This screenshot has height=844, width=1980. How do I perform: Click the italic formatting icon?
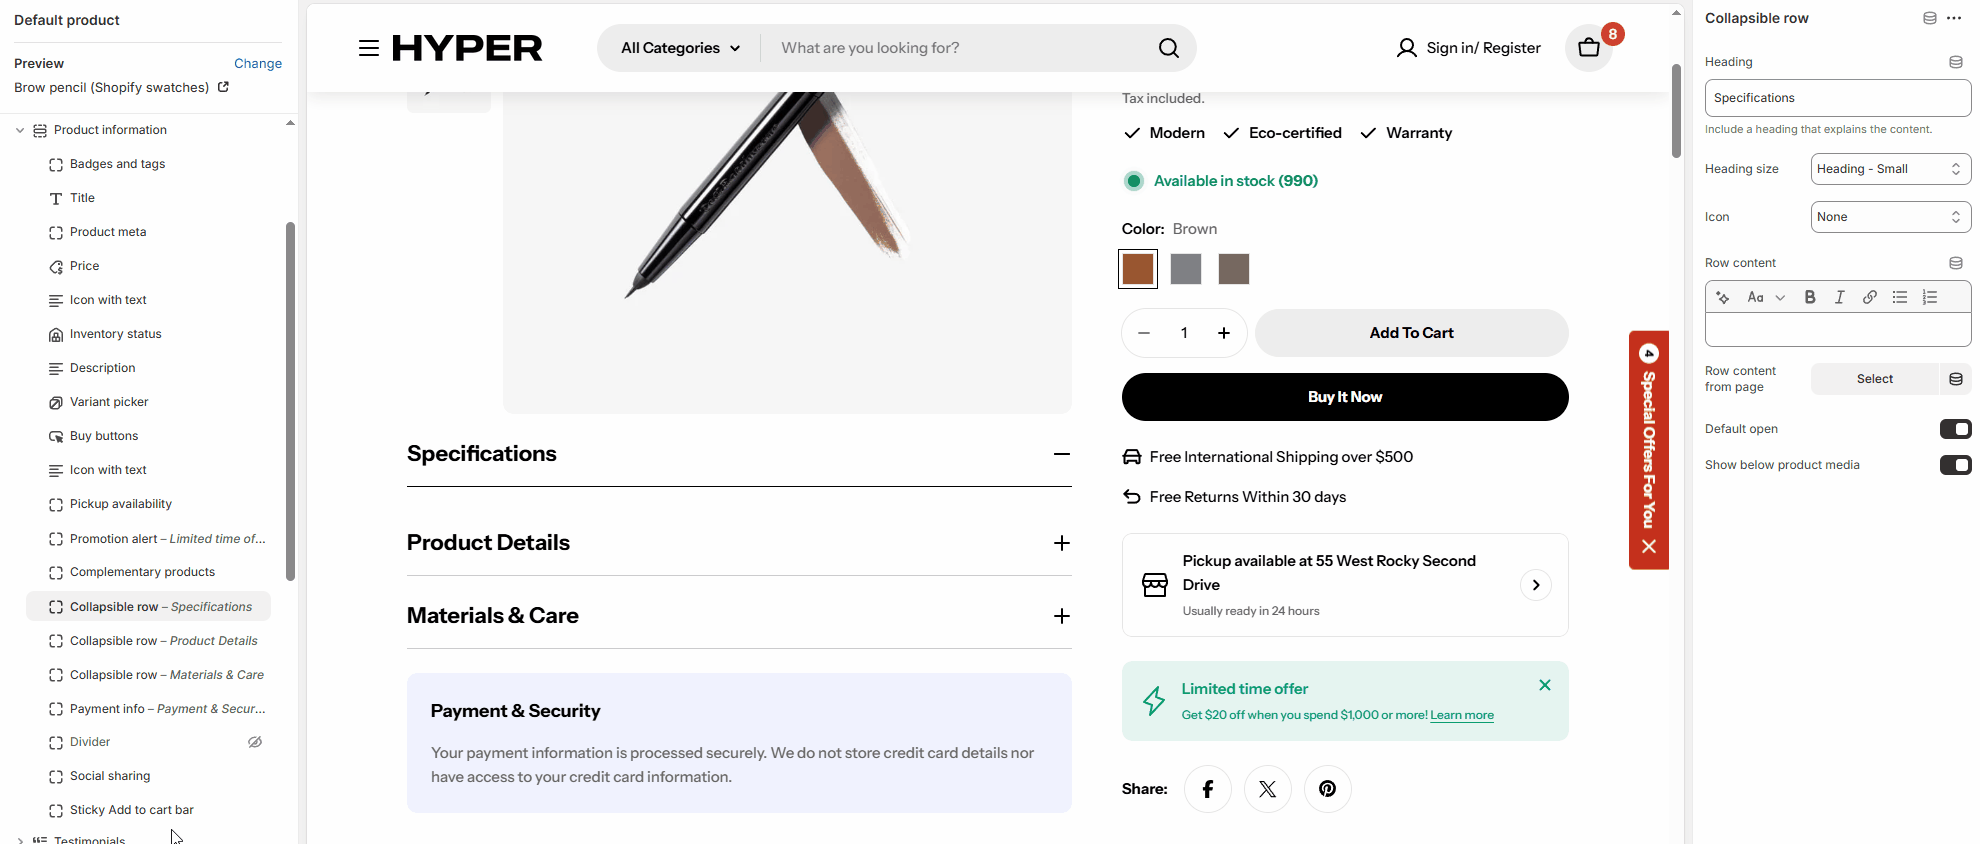coord(1839,297)
